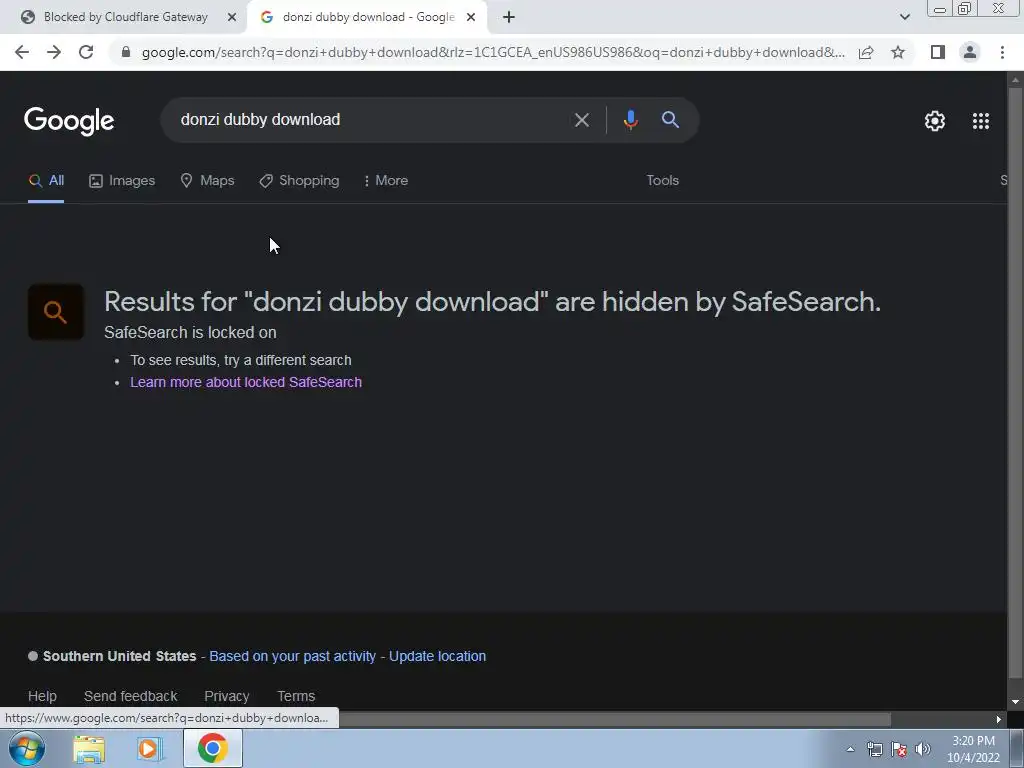Click the horizontal scrollbar right arrow

point(999,719)
